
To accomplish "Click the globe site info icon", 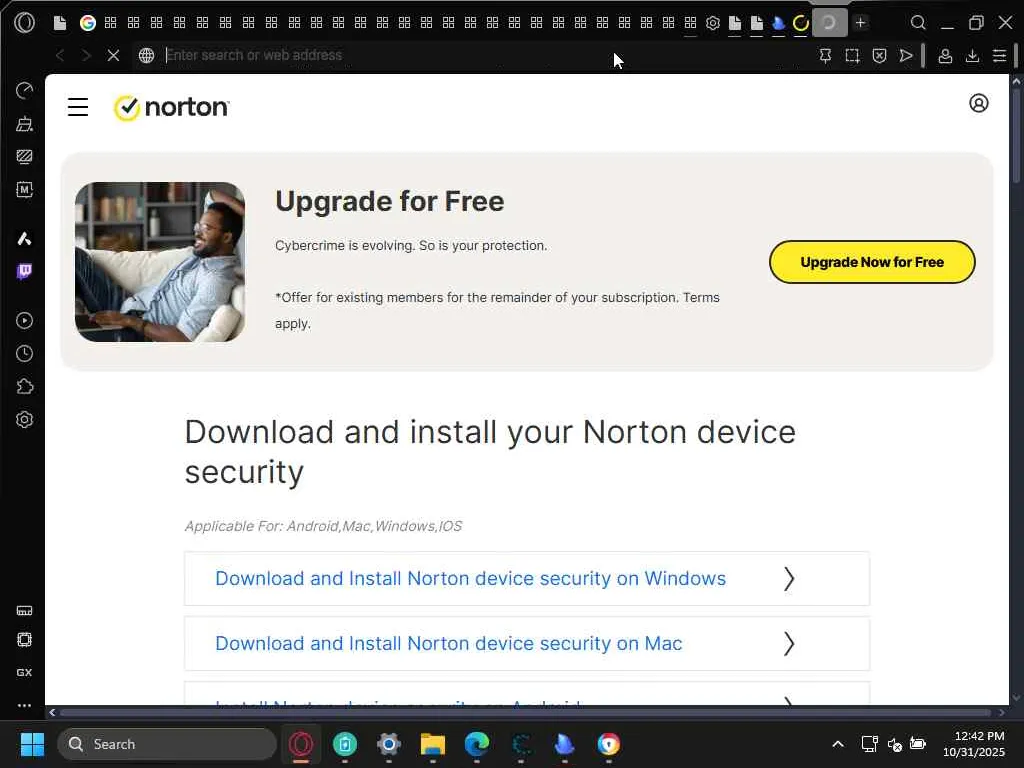I will tap(146, 56).
